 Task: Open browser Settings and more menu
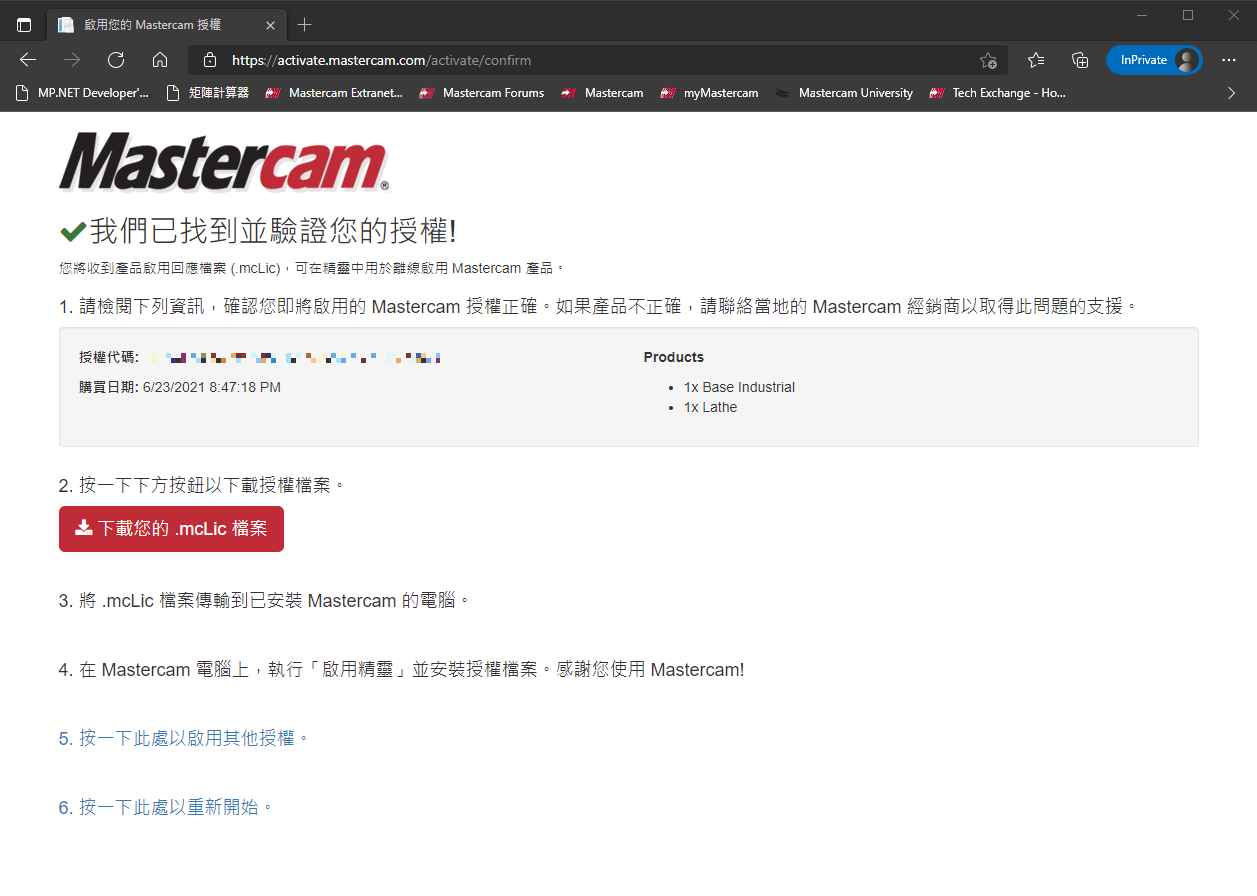point(1229,60)
